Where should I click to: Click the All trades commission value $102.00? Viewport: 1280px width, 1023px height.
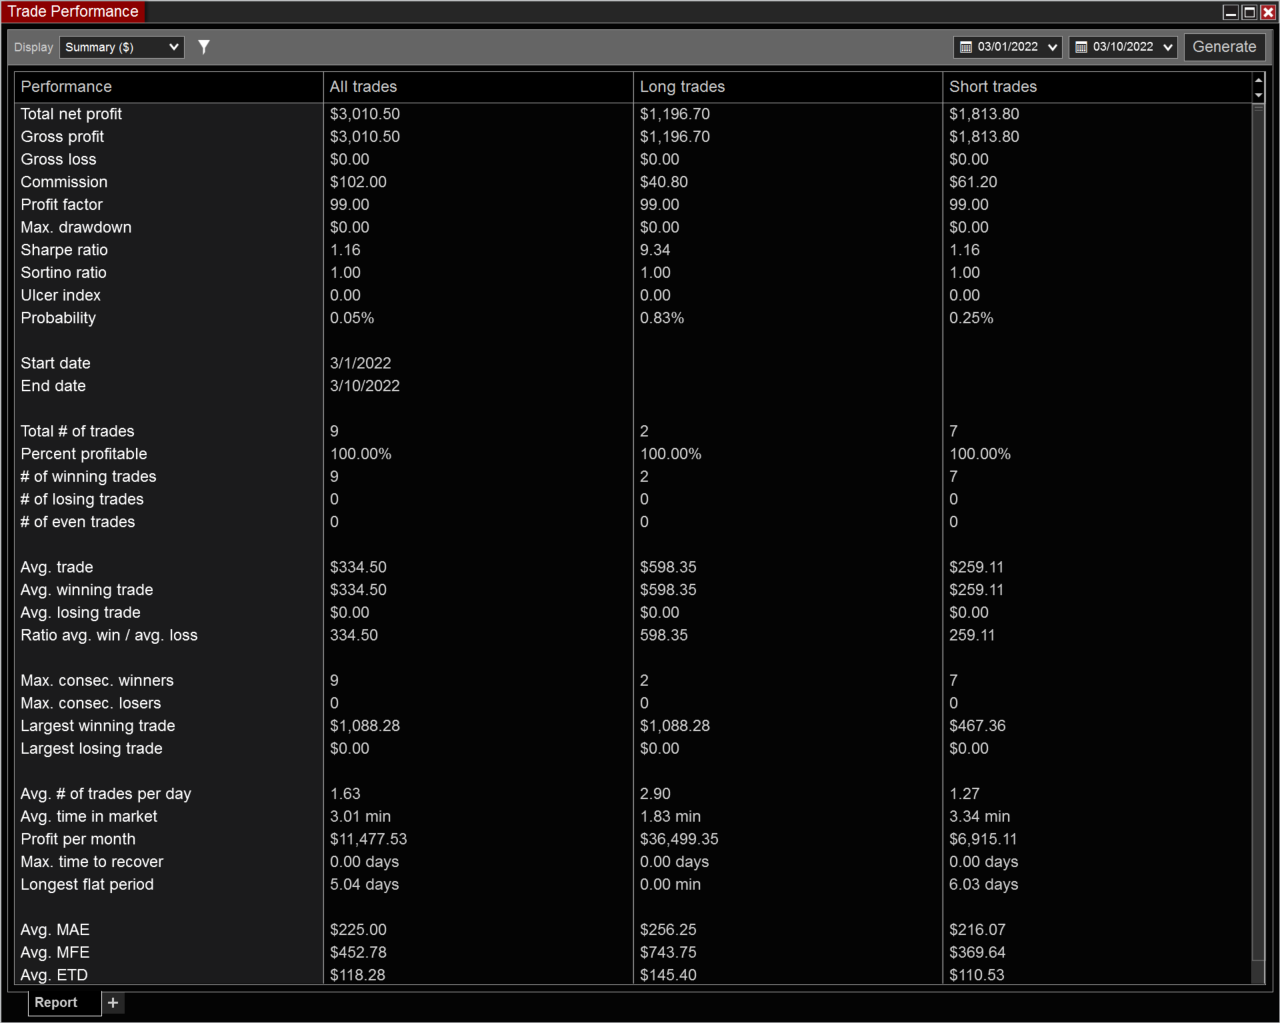point(358,182)
